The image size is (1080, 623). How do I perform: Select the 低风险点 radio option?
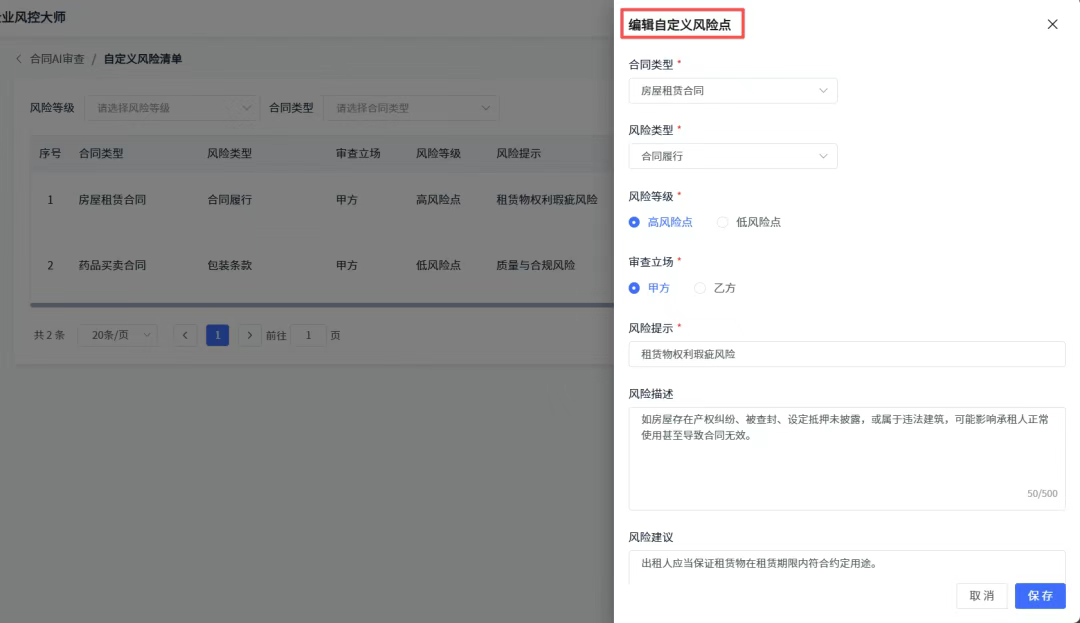coord(723,222)
